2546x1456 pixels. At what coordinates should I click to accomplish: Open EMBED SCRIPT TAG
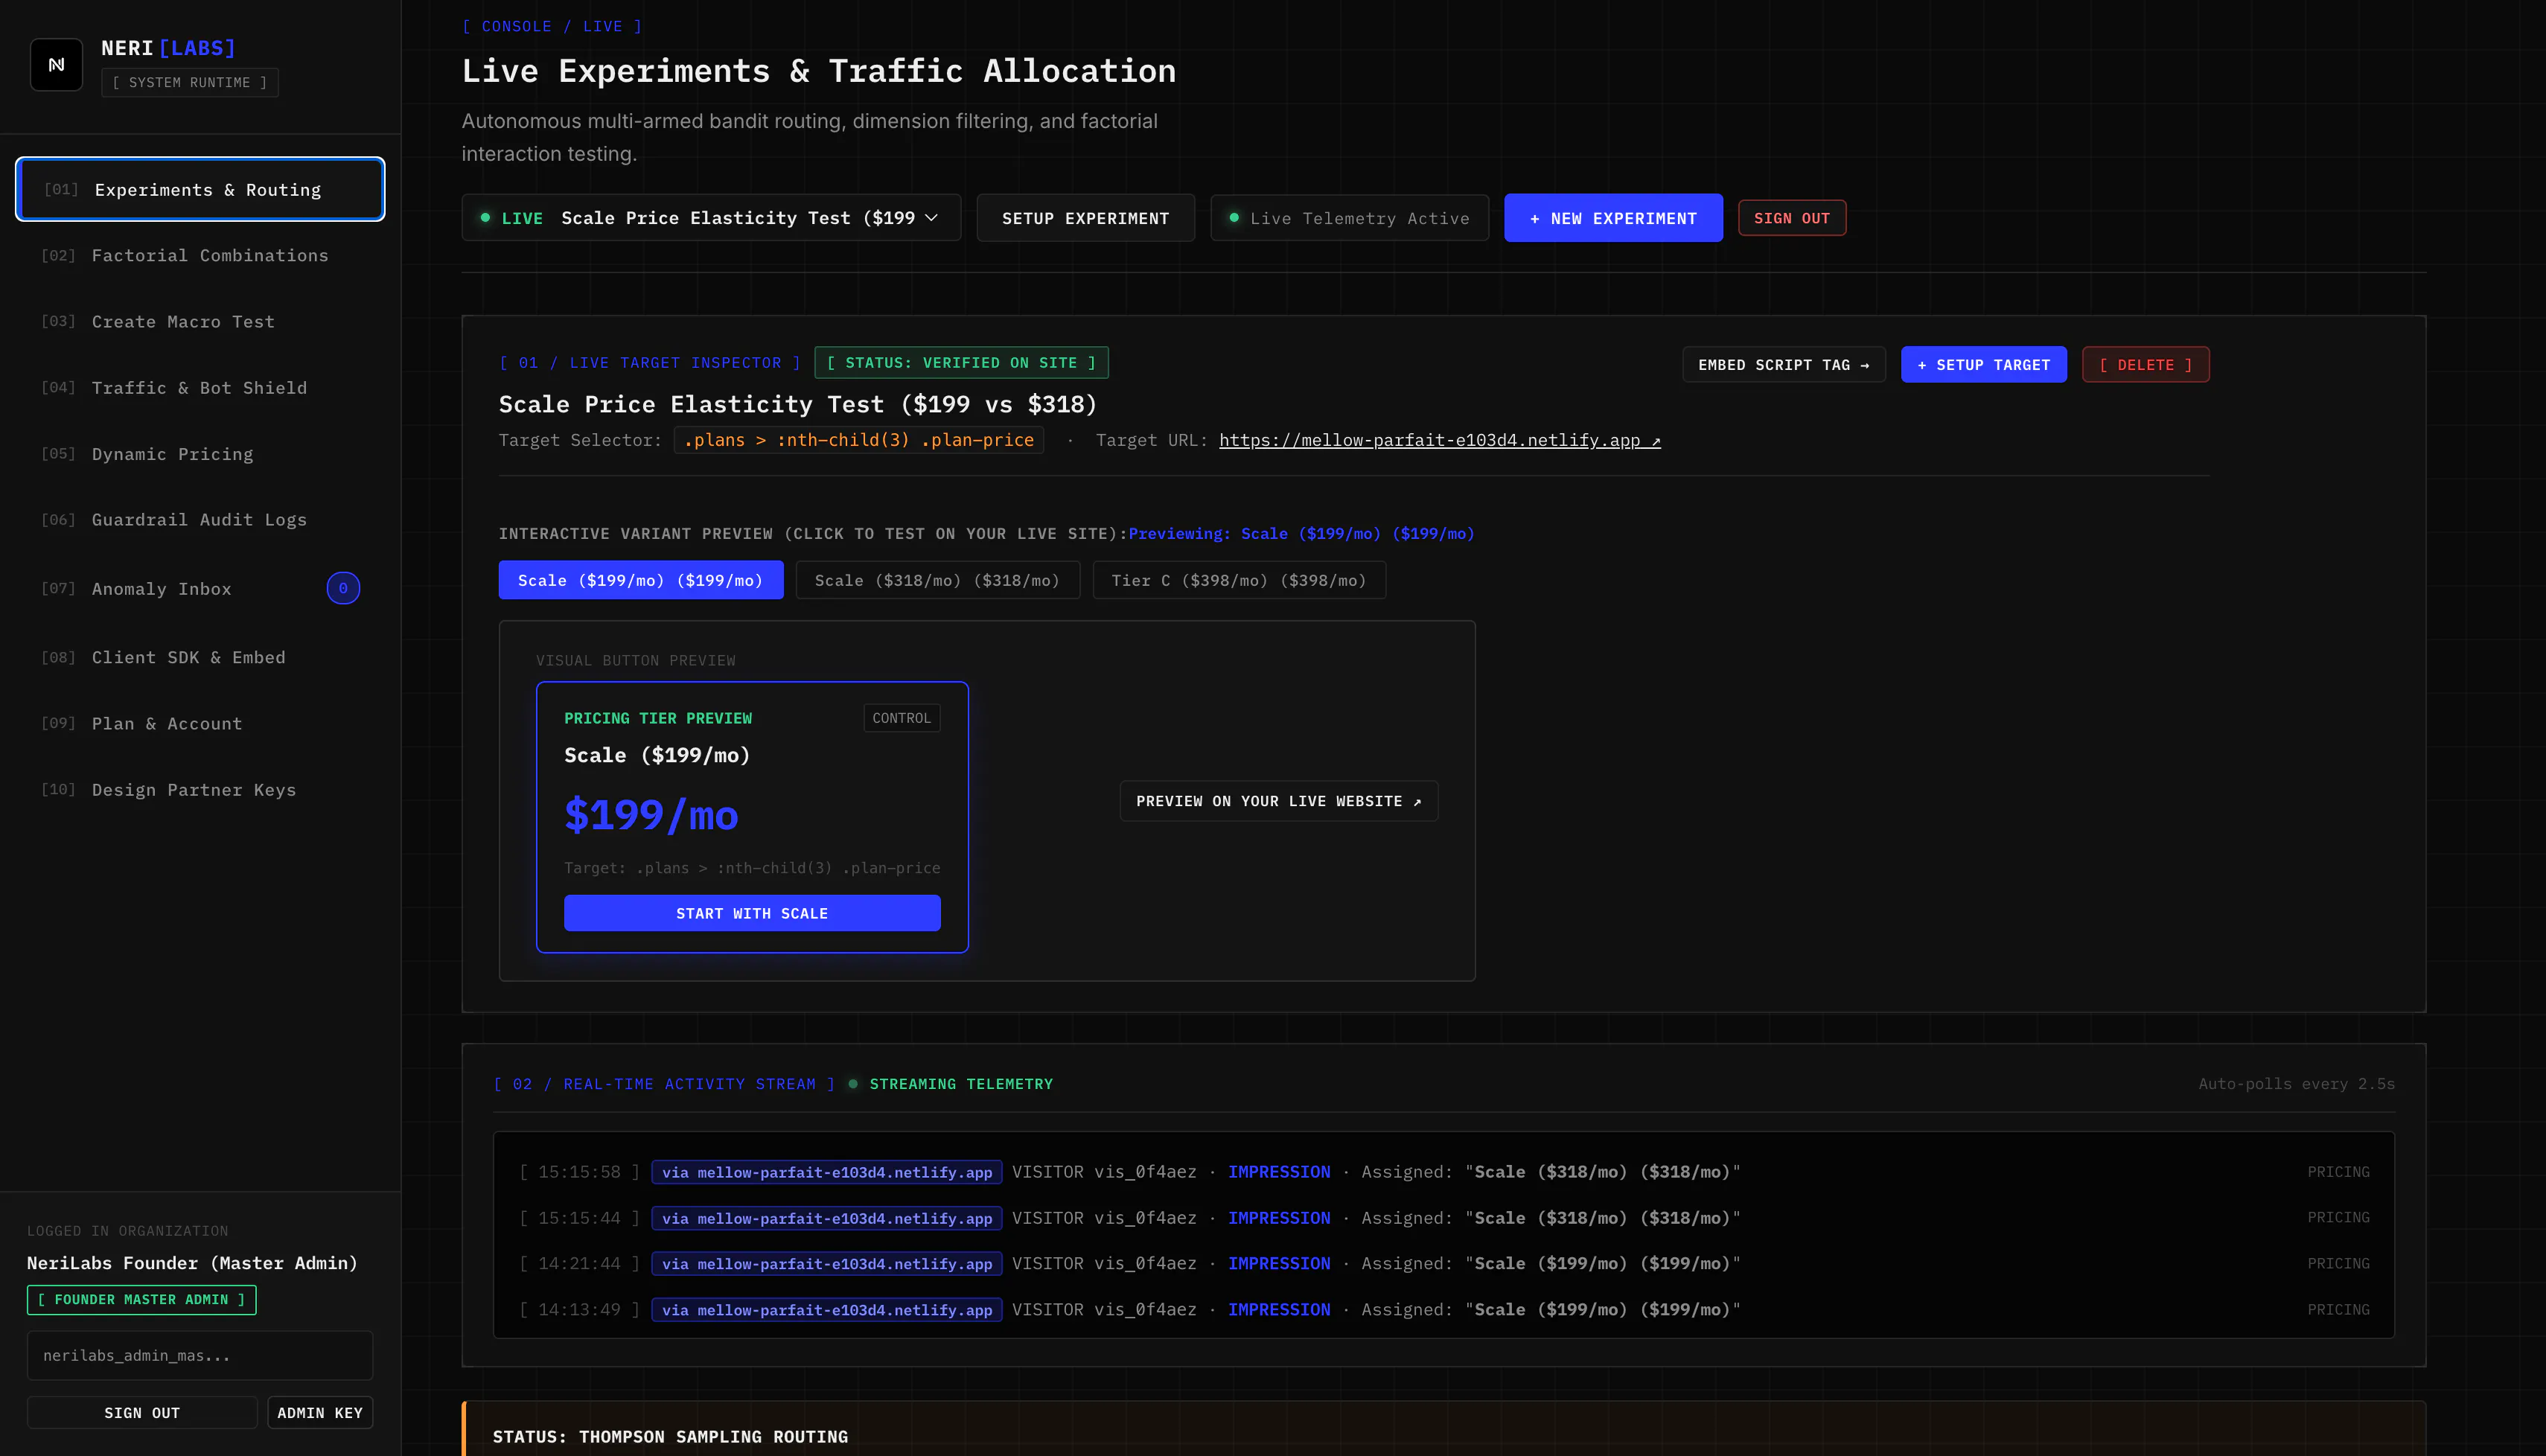(1783, 365)
